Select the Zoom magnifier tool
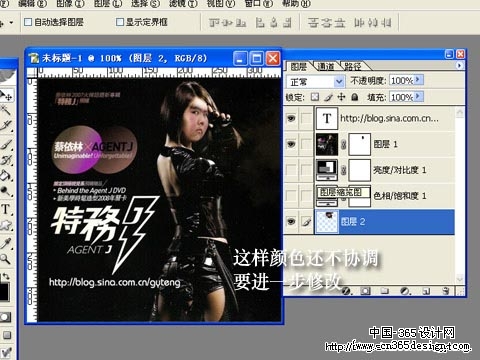The image size is (480, 360). 5,258
